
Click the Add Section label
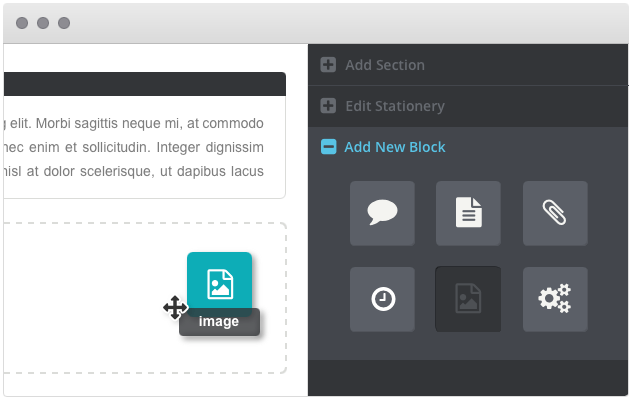pyautogui.click(x=385, y=65)
